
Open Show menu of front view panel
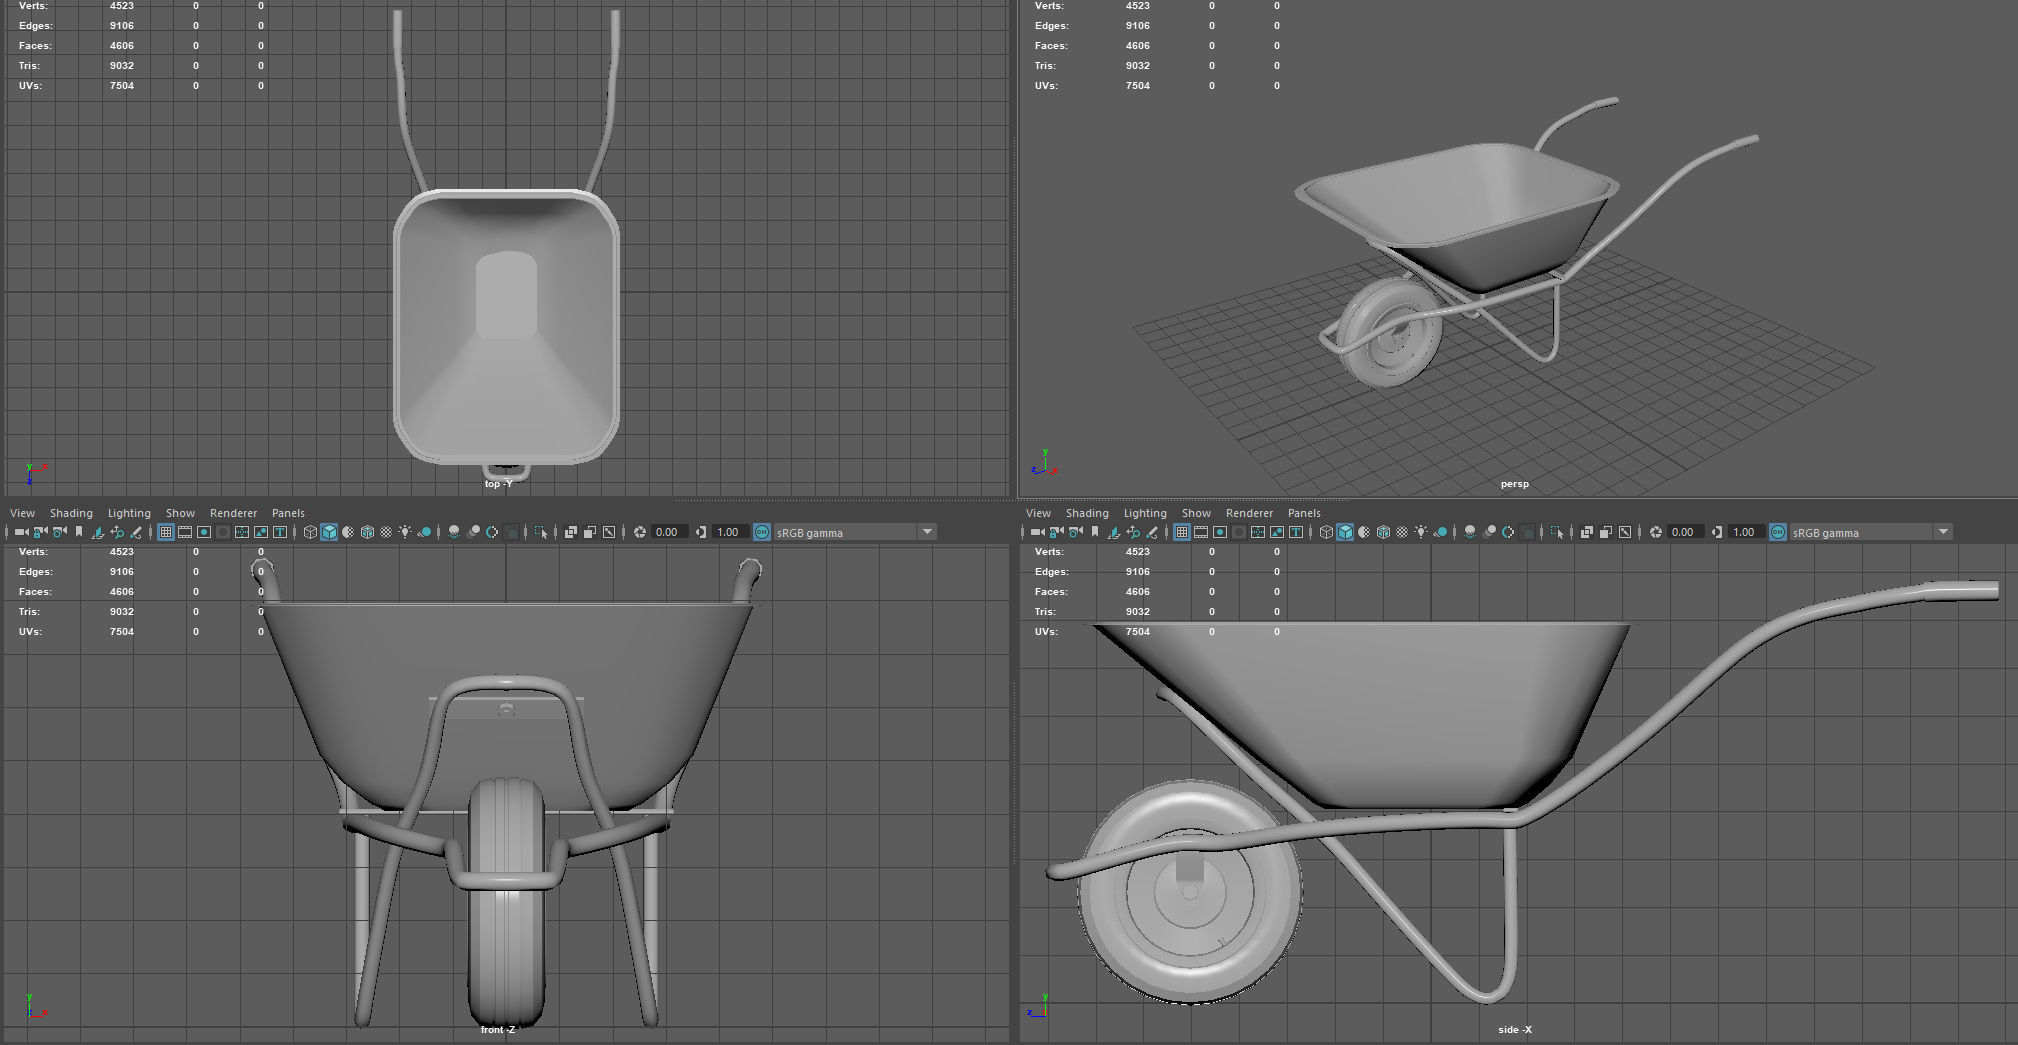180,513
